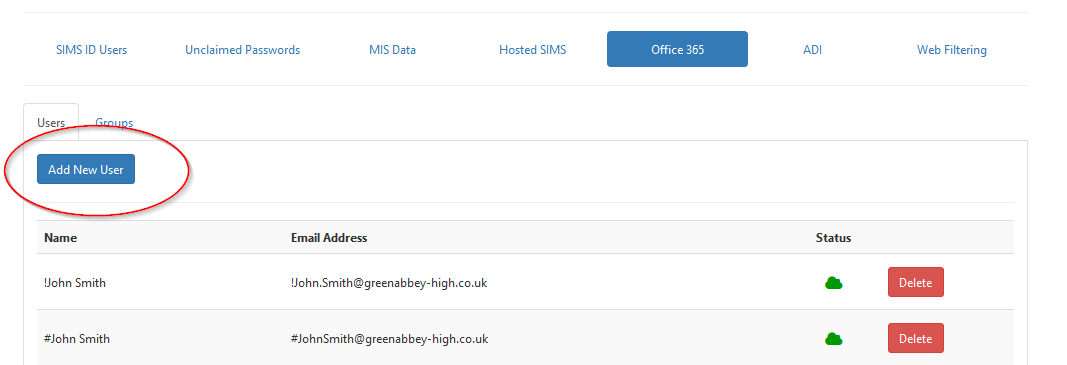
Task: Click green cloud status icon for #John Smith
Action: click(834, 338)
